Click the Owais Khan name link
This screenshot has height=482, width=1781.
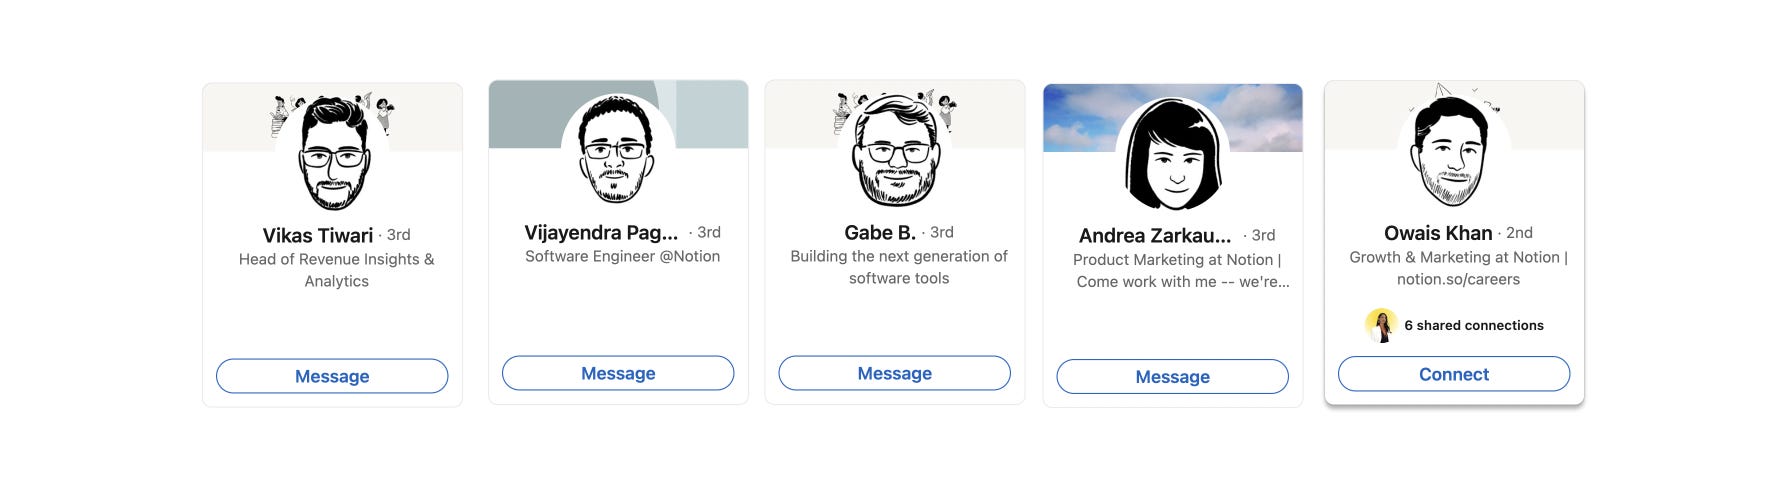(1438, 233)
